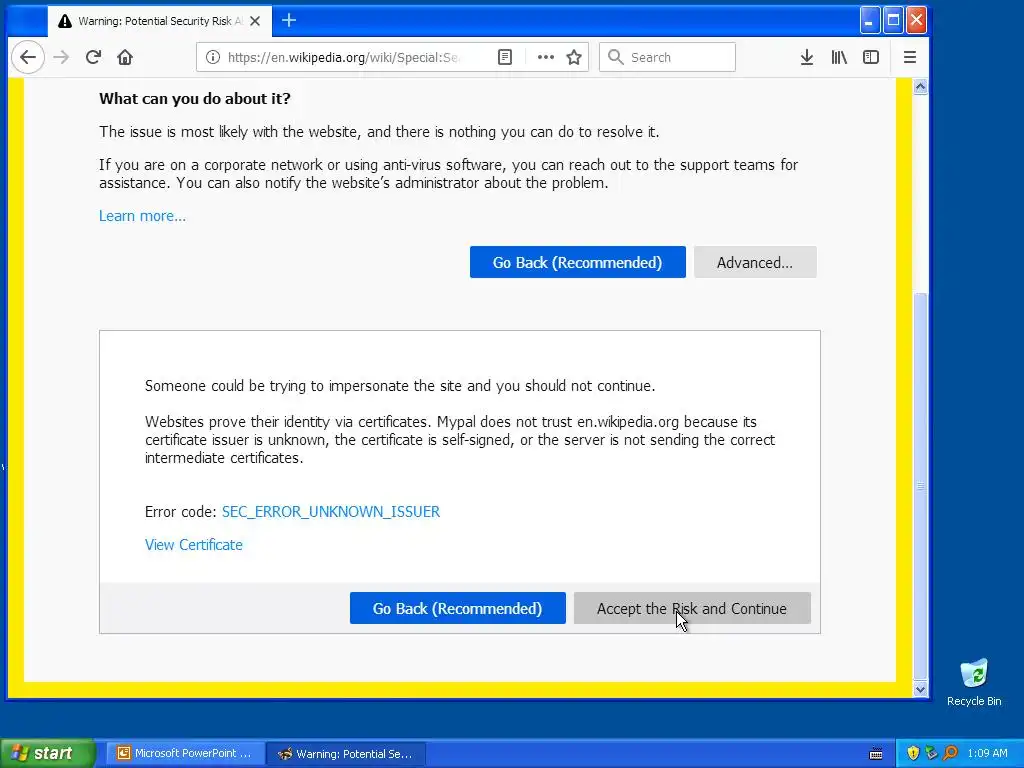Screen dimensions: 1024x768
Task: Click the network devices tray icon
Action: coord(931,753)
